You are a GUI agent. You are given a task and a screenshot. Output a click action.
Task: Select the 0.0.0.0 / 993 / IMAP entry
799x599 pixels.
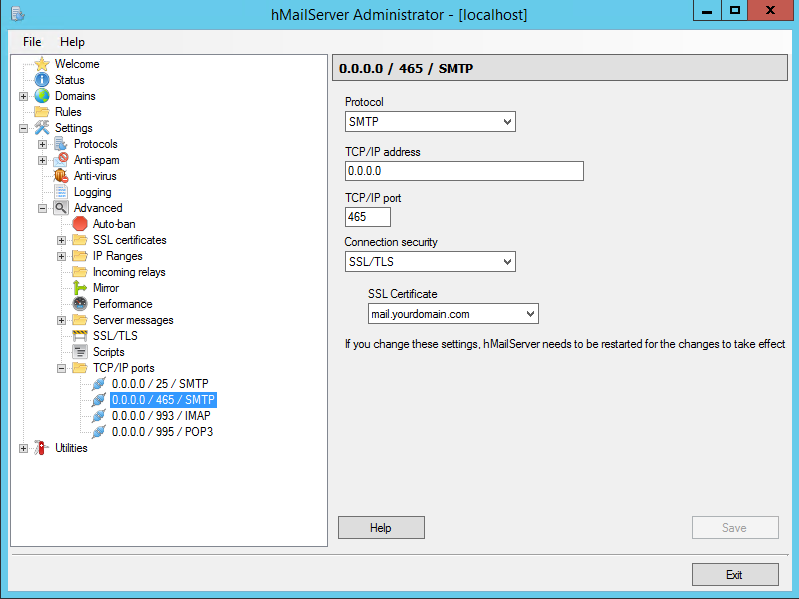(x=161, y=416)
